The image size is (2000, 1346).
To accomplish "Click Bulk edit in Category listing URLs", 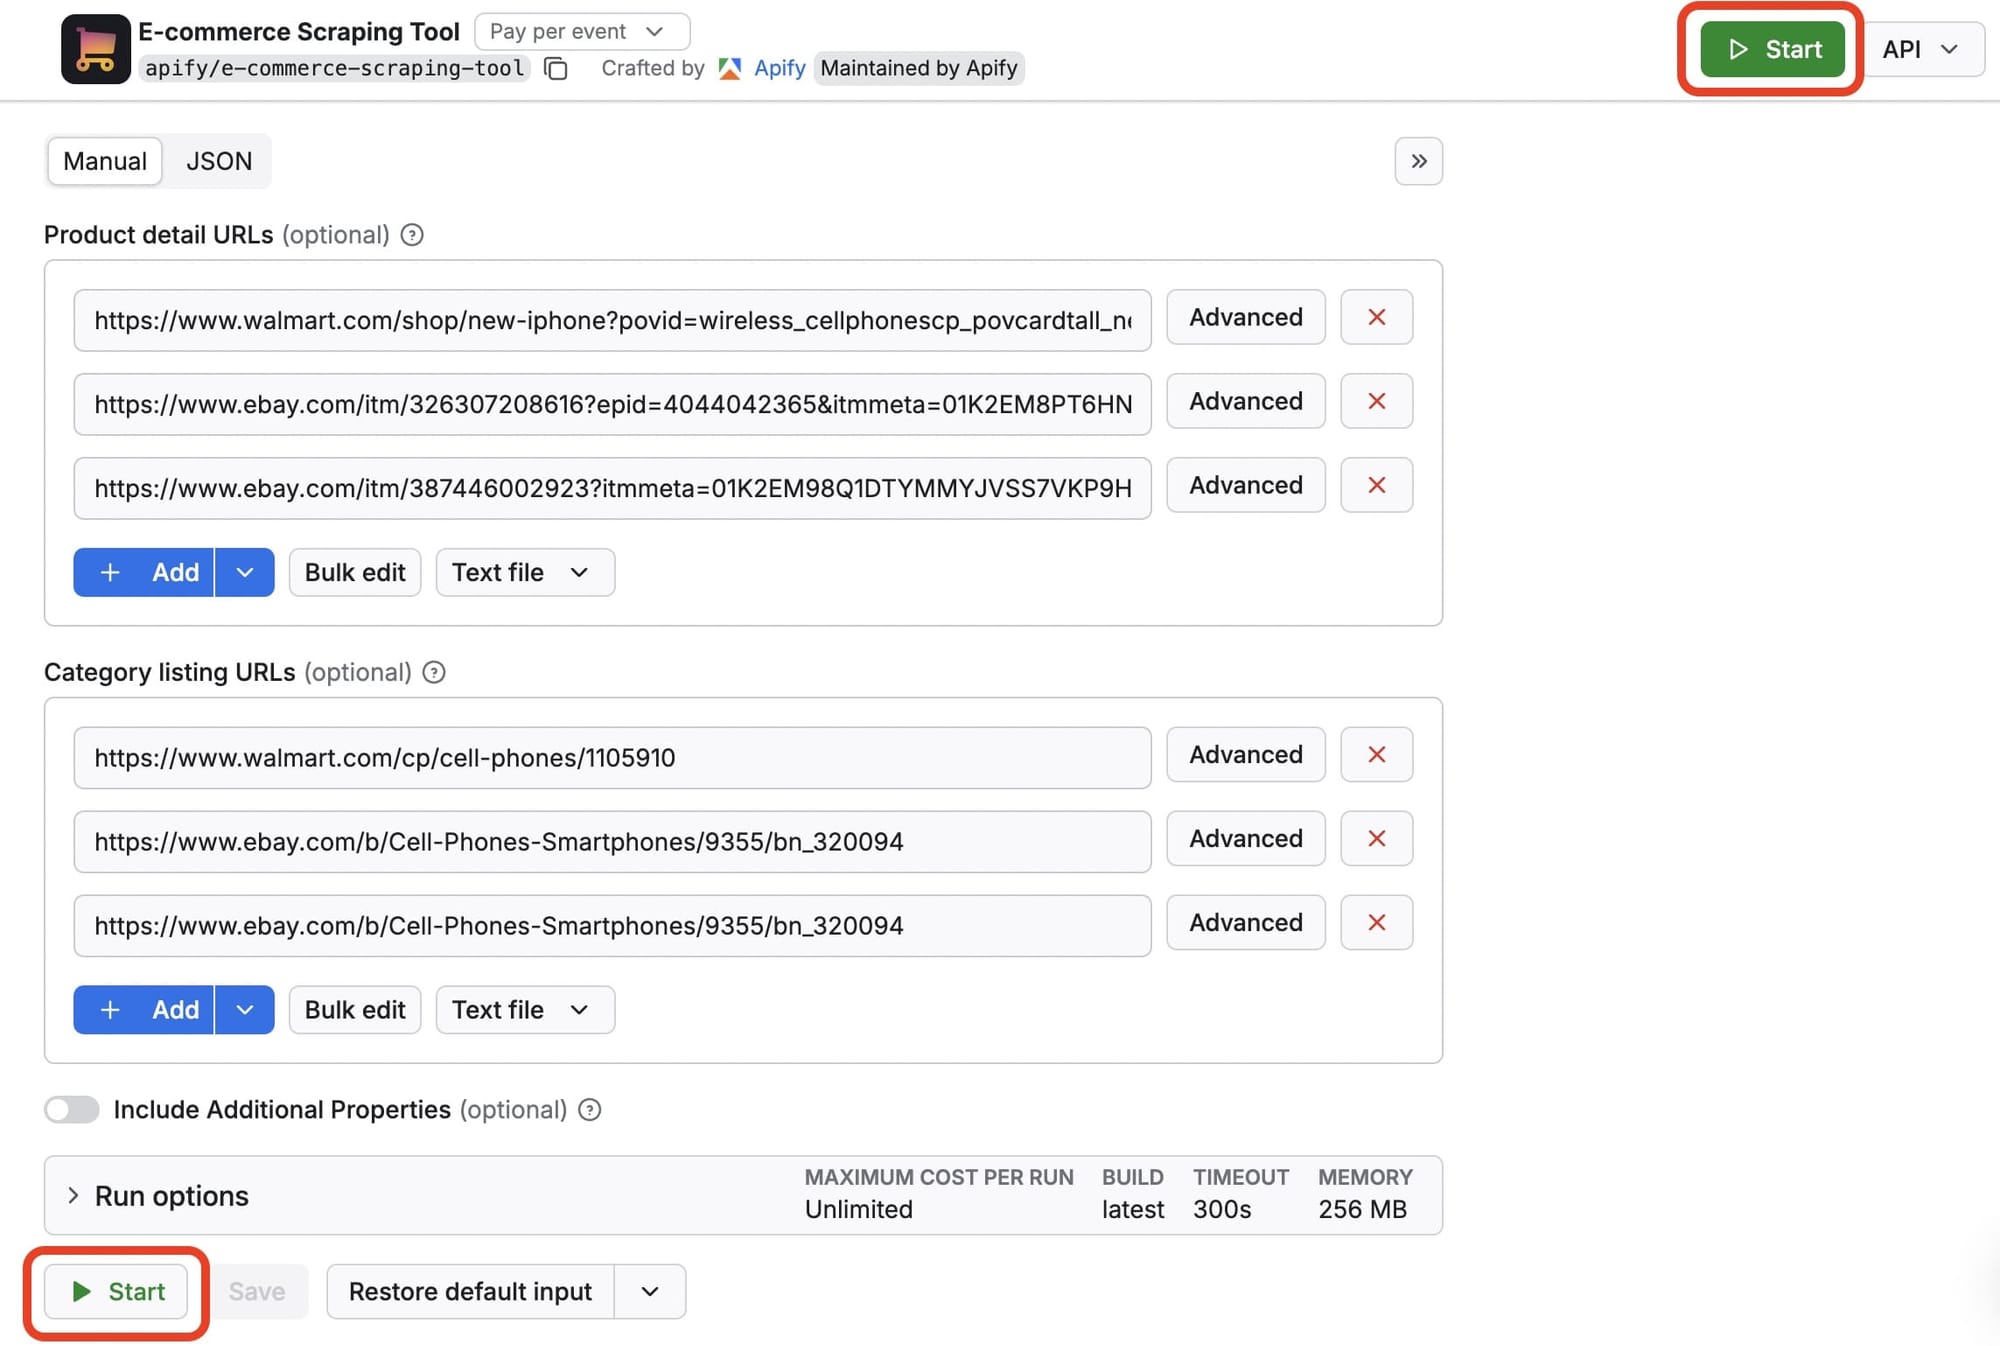I will coord(355,1010).
